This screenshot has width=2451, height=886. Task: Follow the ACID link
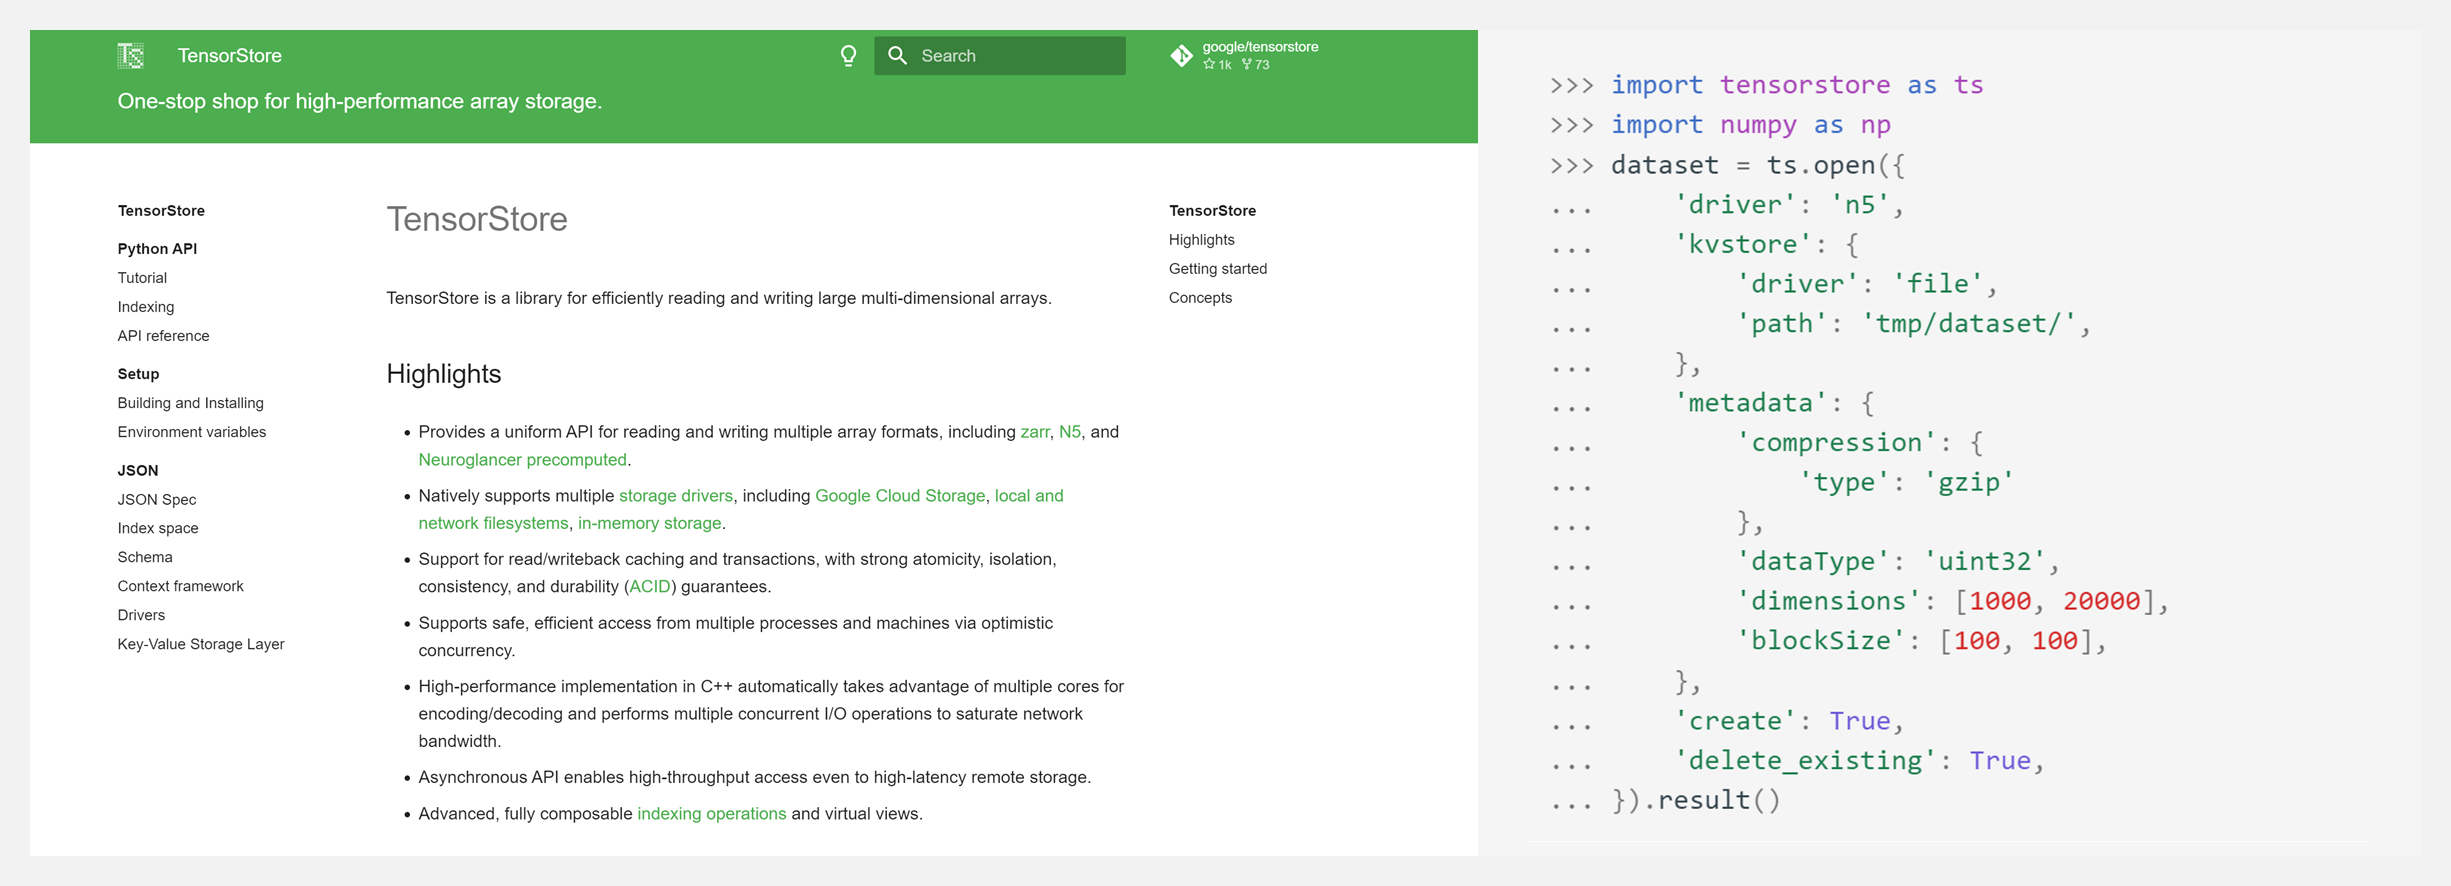650,587
